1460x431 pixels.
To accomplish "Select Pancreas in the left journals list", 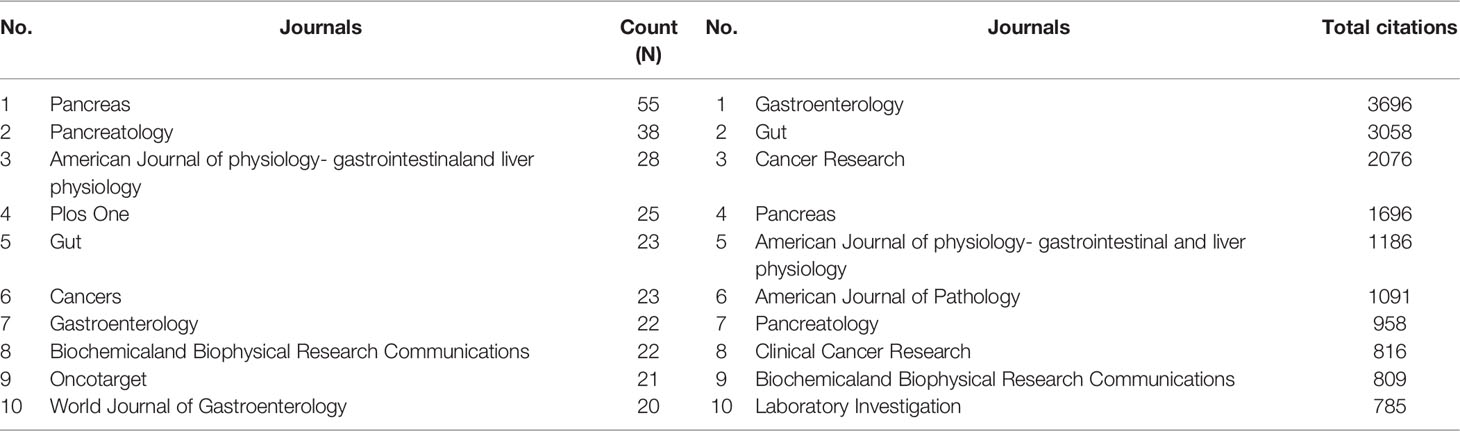I will click(x=90, y=104).
